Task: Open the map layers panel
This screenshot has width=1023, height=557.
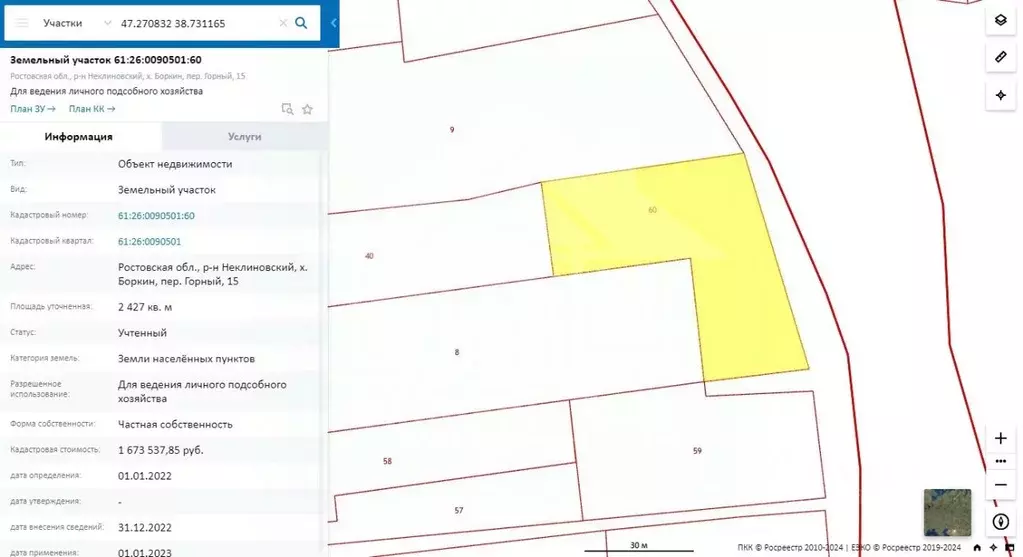Action: pos(1000,21)
